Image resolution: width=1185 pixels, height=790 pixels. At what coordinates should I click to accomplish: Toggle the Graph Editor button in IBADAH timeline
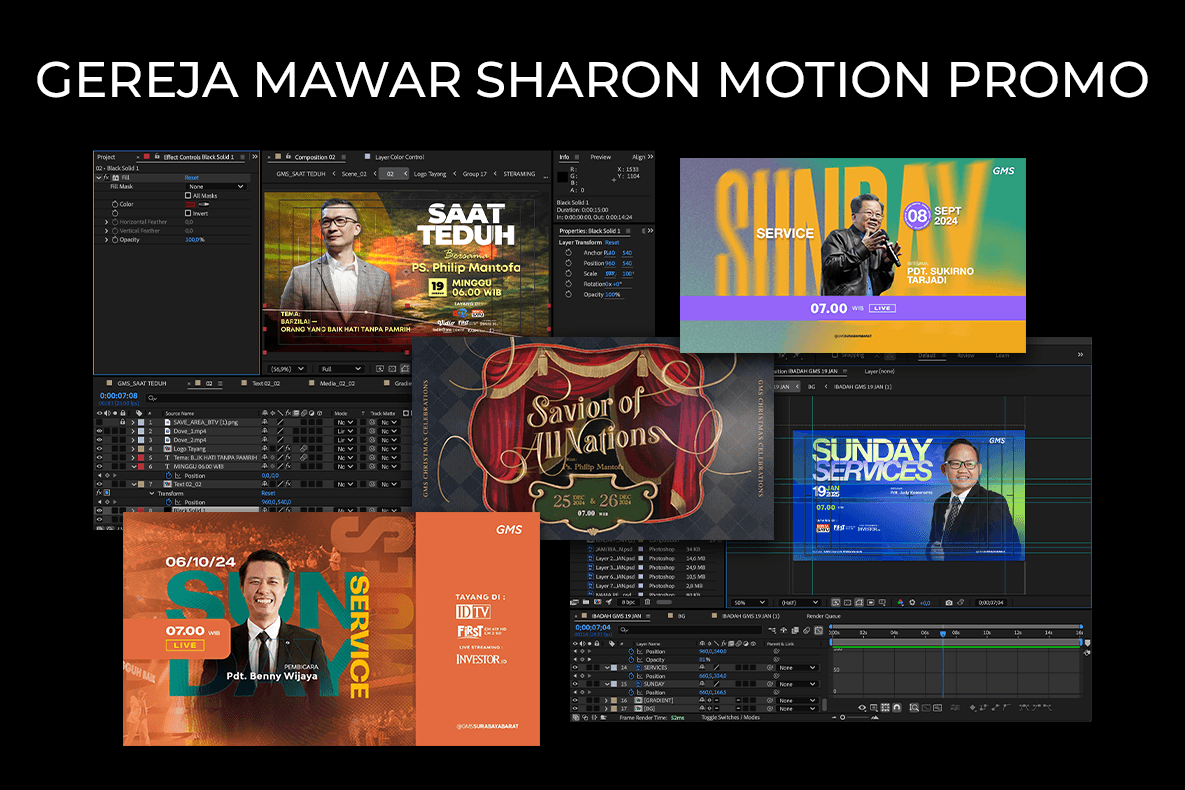click(818, 630)
